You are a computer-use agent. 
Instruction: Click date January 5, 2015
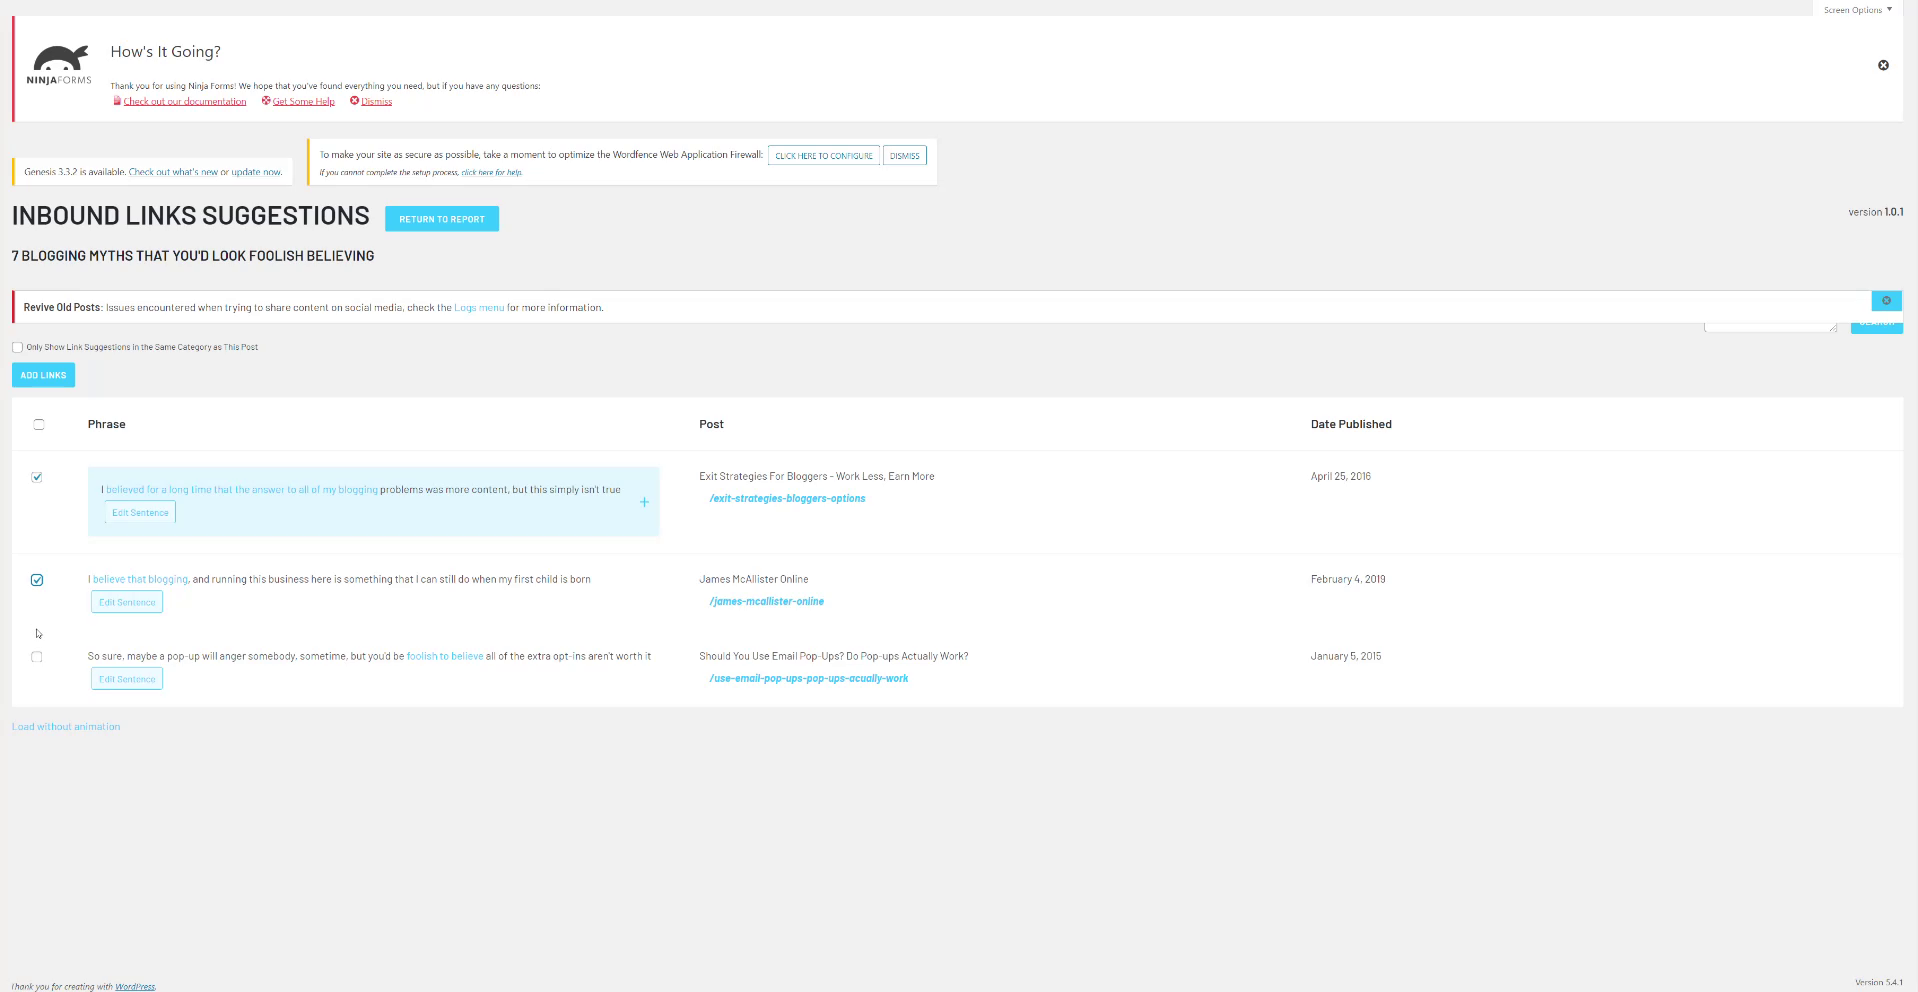pos(1346,656)
